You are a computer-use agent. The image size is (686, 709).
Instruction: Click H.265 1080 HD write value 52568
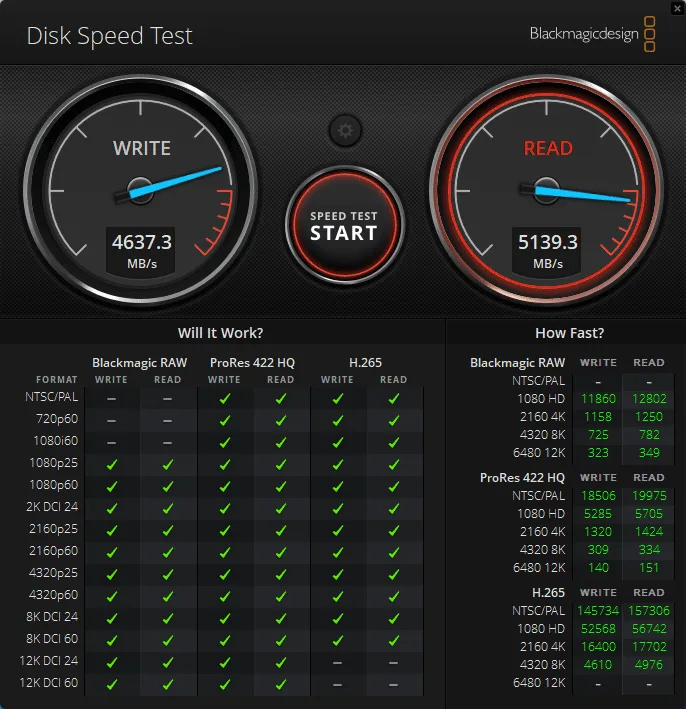598,629
